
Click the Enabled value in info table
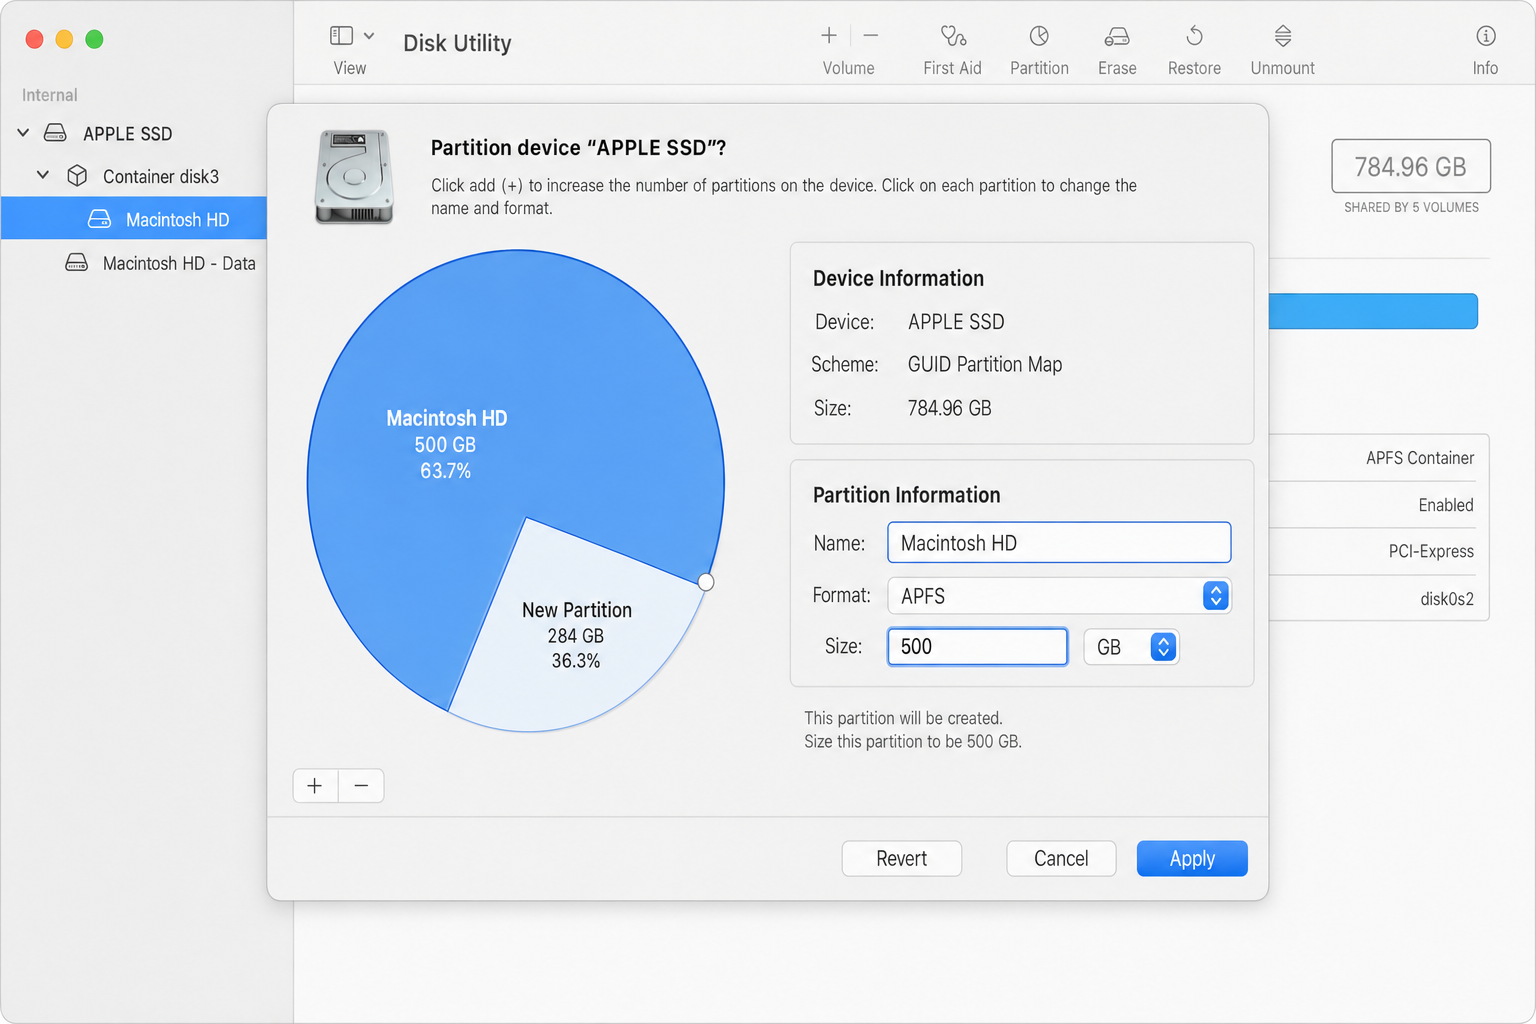tap(1446, 505)
